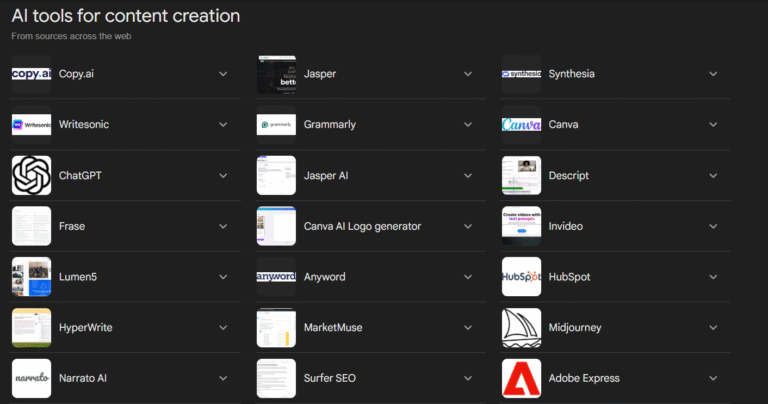768x404 pixels.
Task: Select the Writesonic name text
Action: [84, 124]
